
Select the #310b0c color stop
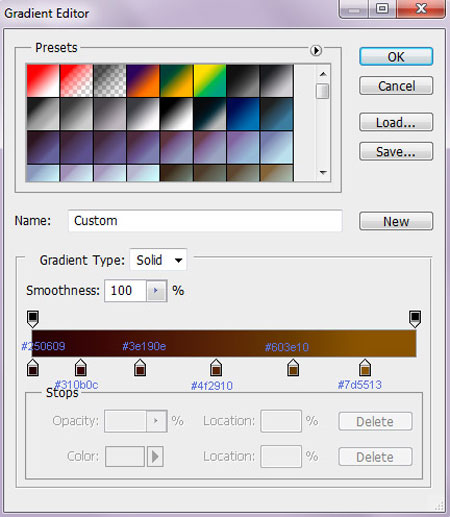click(81, 368)
